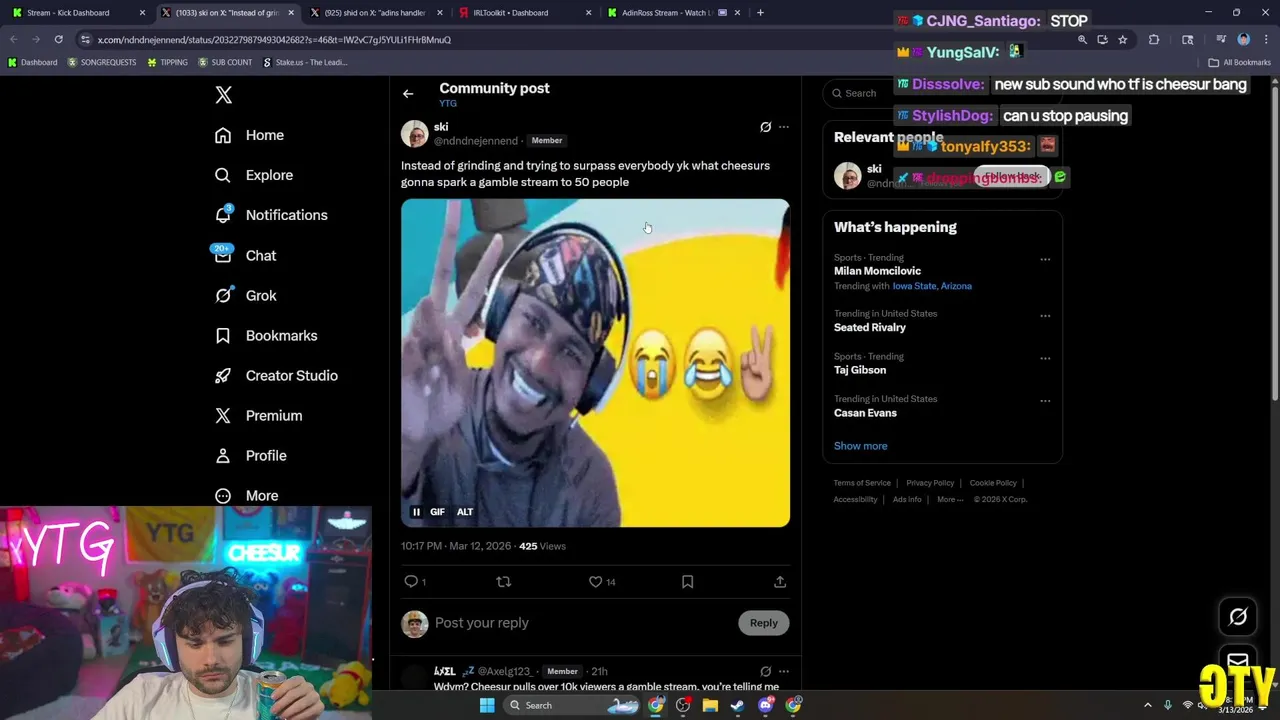The height and width of the screenshot is (720, 1280).
Task: Open Bookmarks in the sidebar
Action: point(267,335)
